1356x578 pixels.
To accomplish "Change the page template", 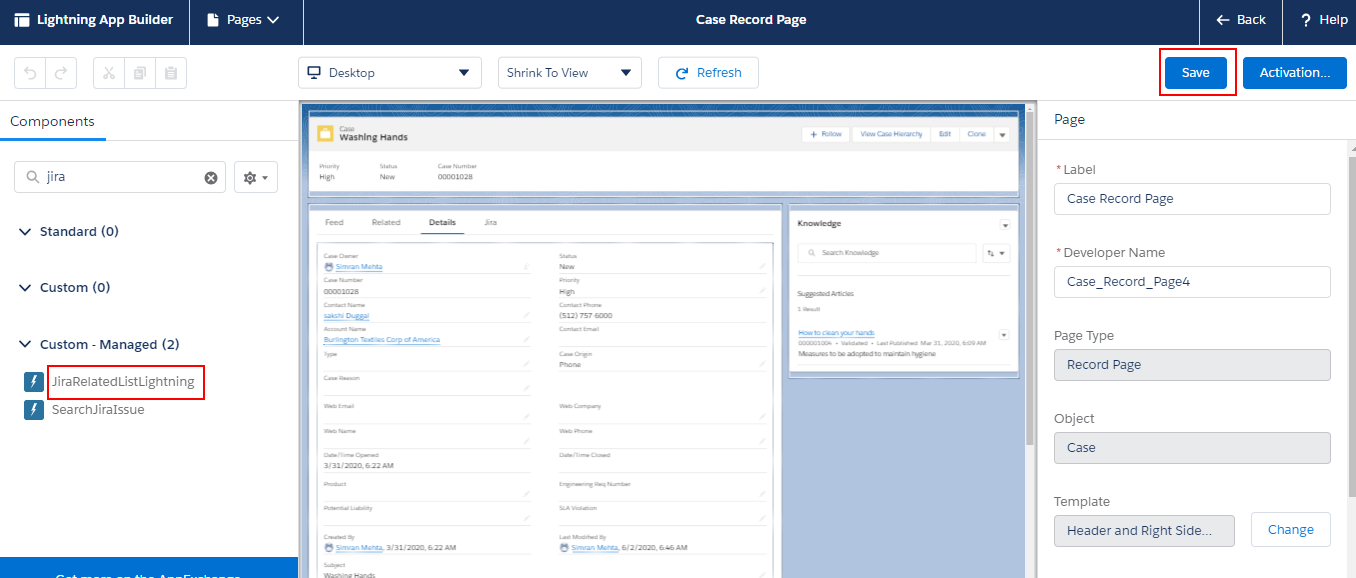I will pyautogui.click(x=1291, y=530).
